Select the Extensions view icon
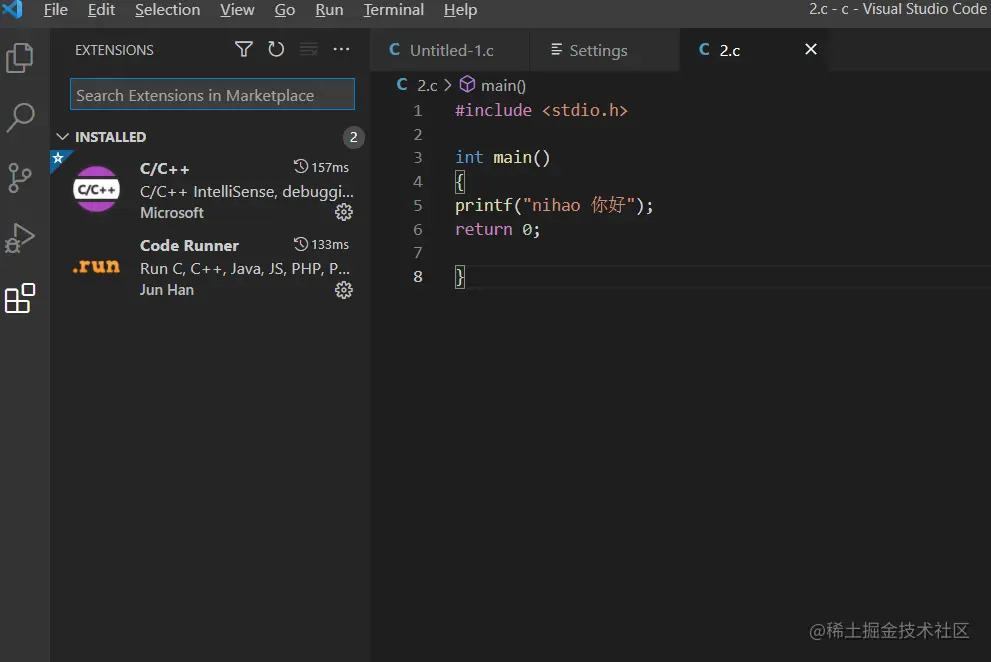This screenshot has width=991, height=662. point(20,298)
